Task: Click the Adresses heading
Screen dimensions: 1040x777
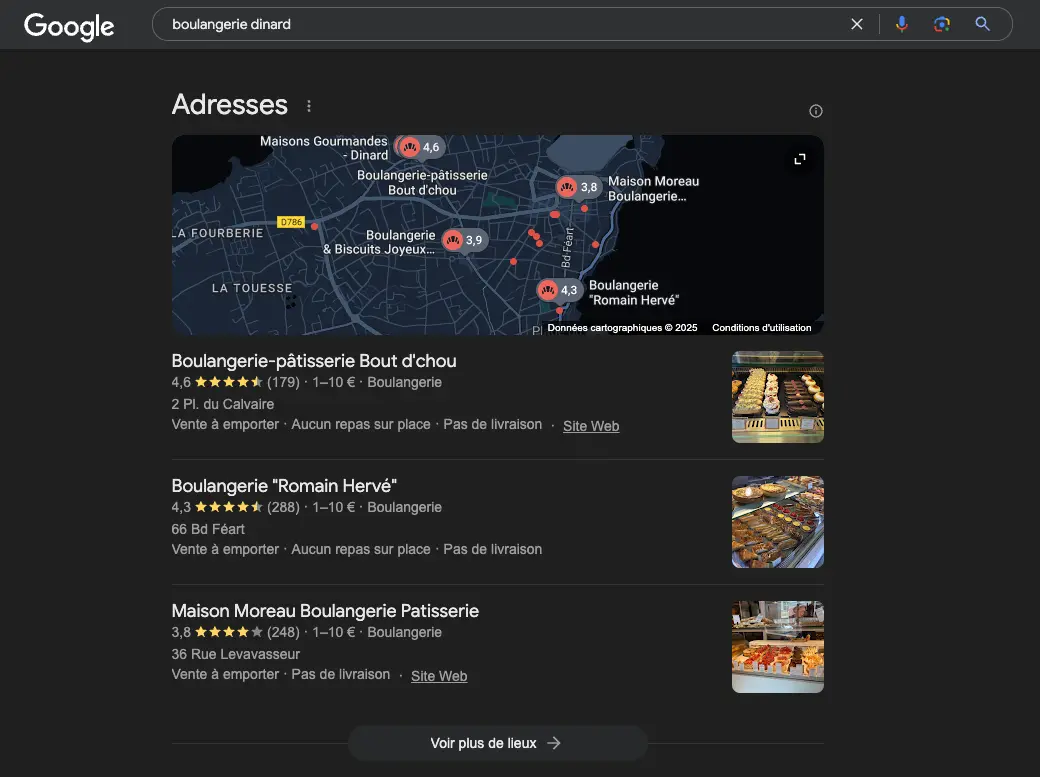Action: 229,105
